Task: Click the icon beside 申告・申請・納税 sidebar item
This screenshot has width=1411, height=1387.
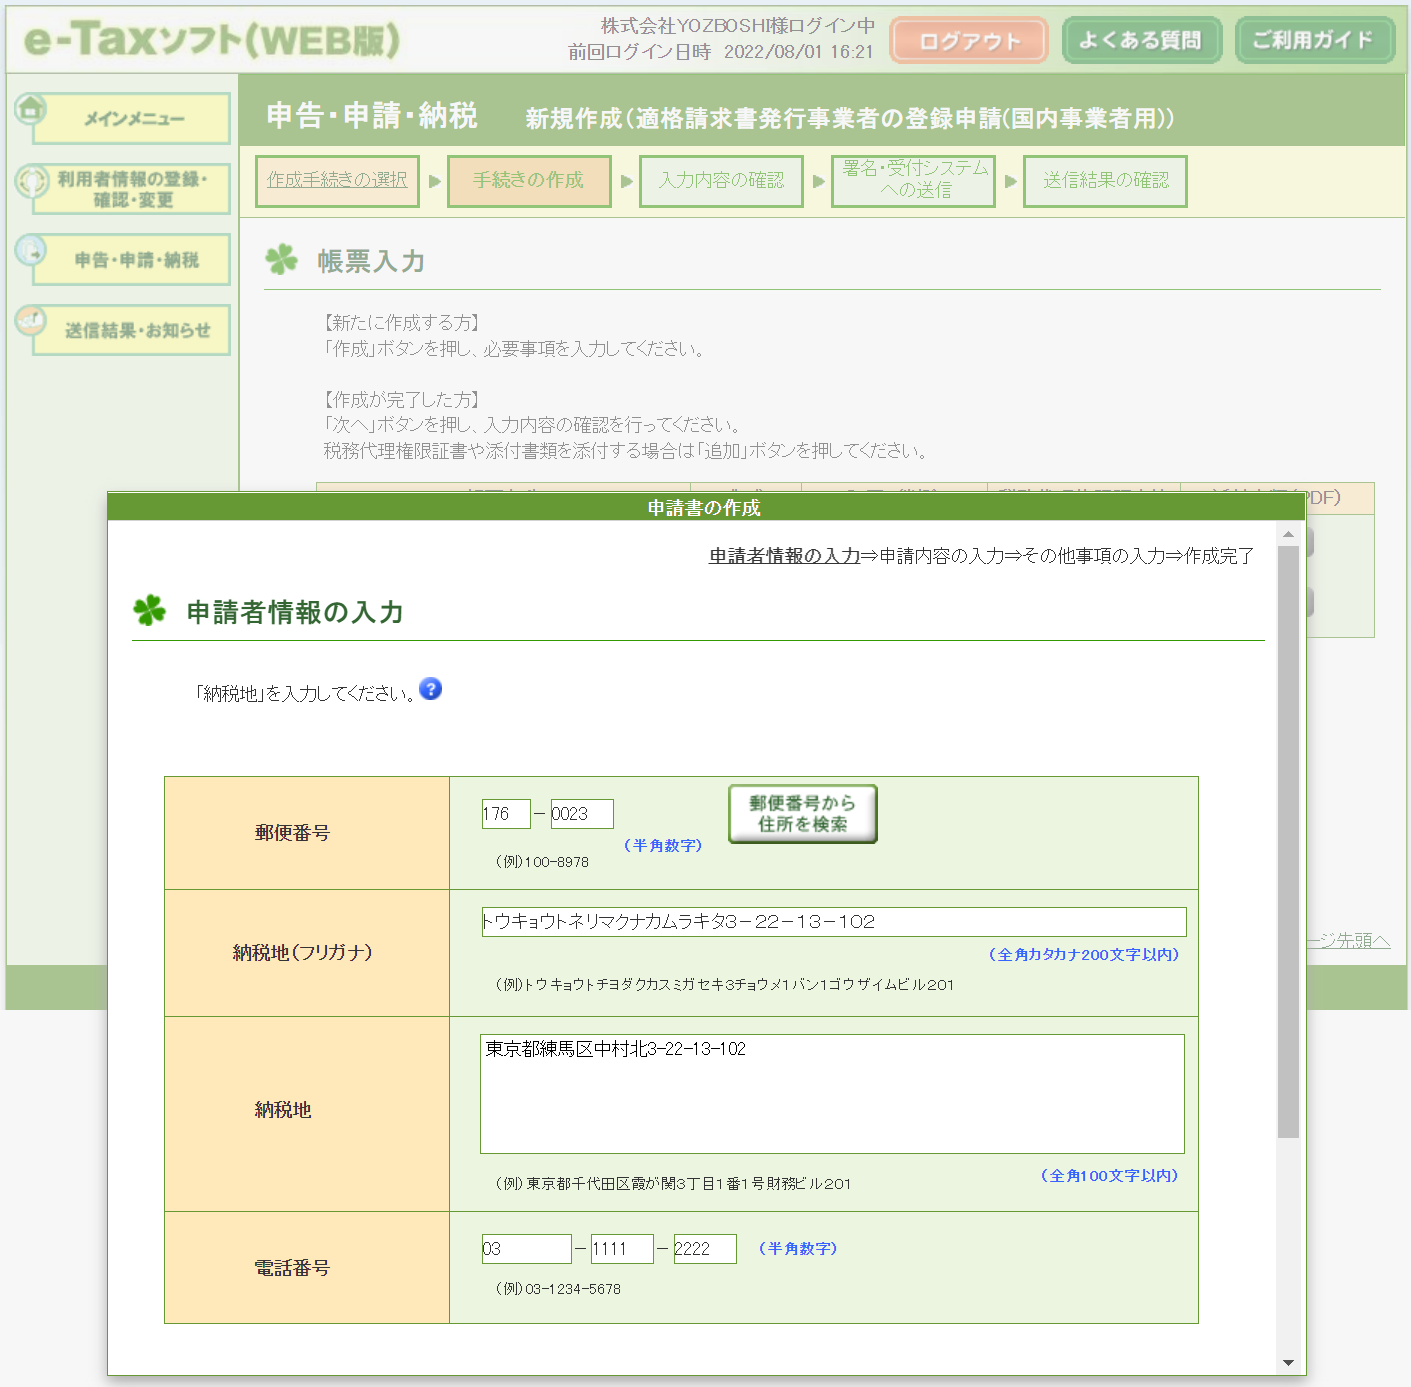Action: click(31, 250)
